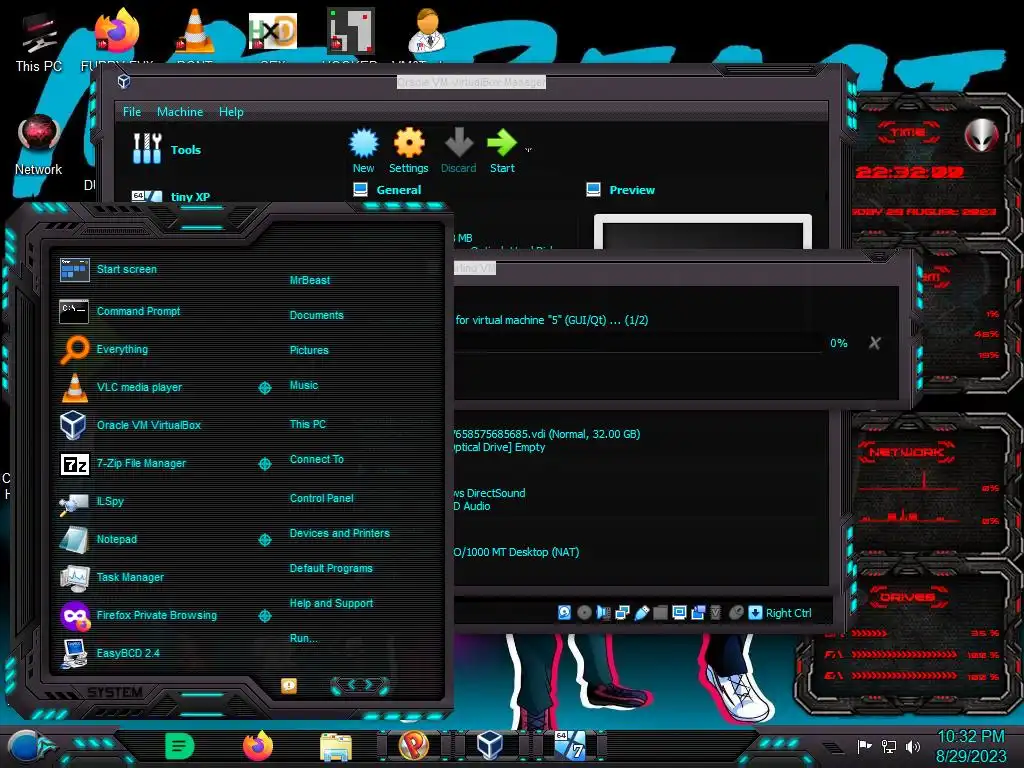Click the network status icon
1024x768 pixels.
[622, 613]
